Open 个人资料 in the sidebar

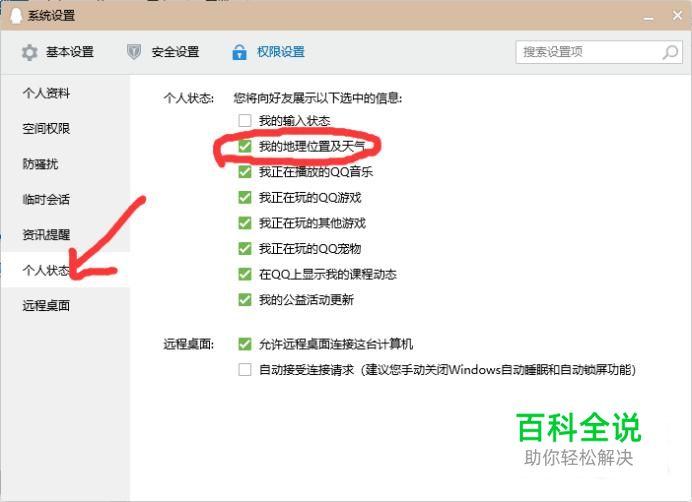[x=65, y=93]
